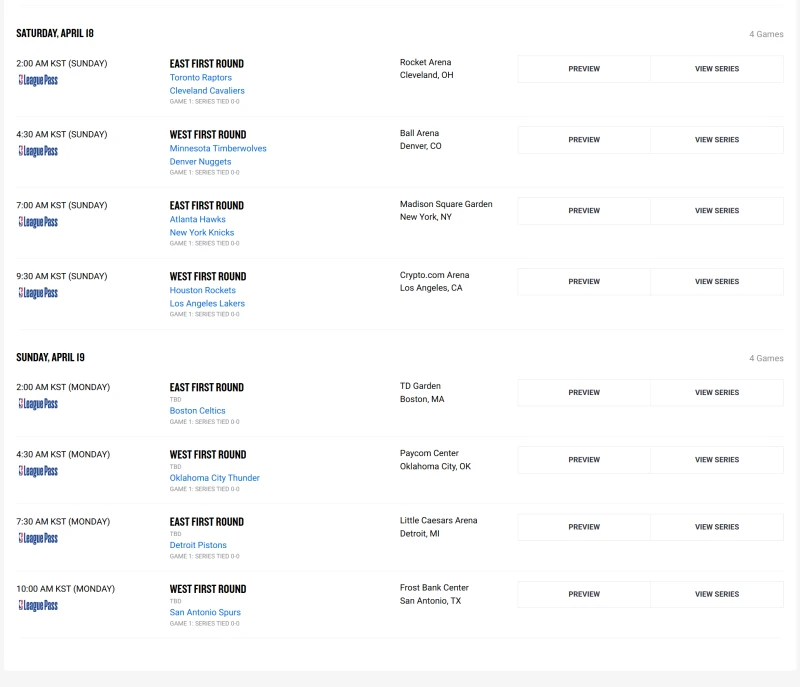Screen dimensions: 800x687
Task: Click the TD Garden venue text
Action: [420, 386]
